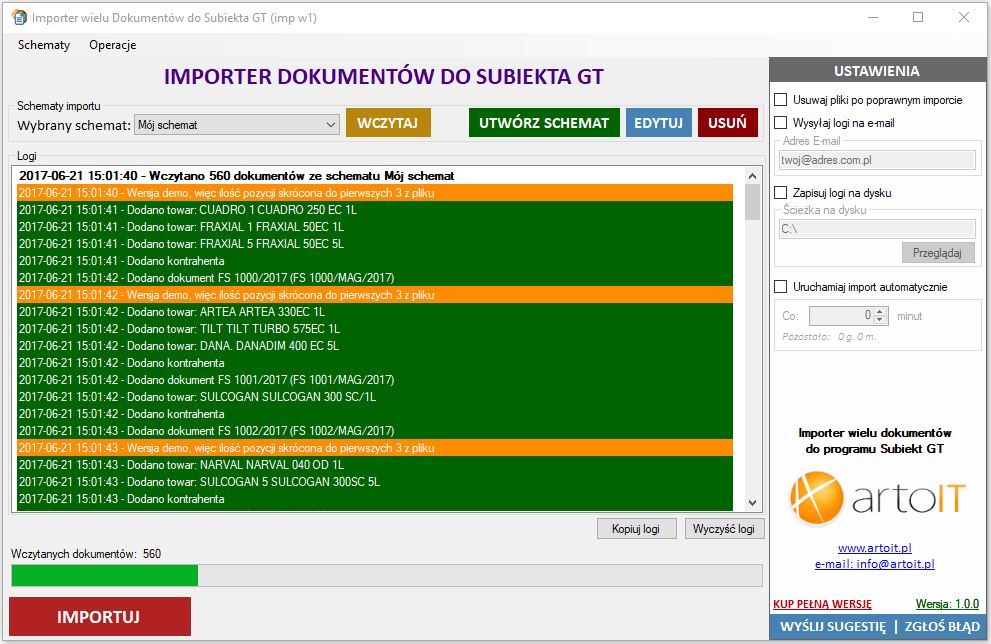Increase minutes with spinner up arrow

pyautogui.click(x=879, y=311)
